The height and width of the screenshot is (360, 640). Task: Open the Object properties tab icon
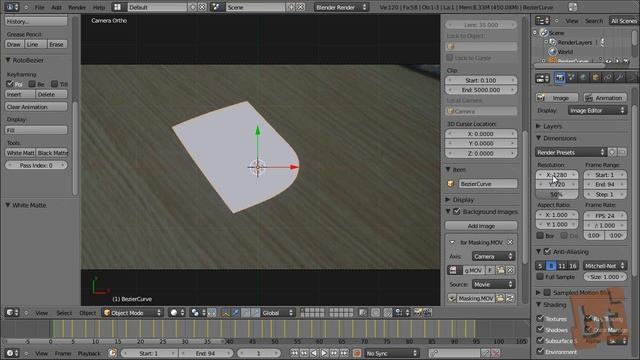[x=596, y=78]
